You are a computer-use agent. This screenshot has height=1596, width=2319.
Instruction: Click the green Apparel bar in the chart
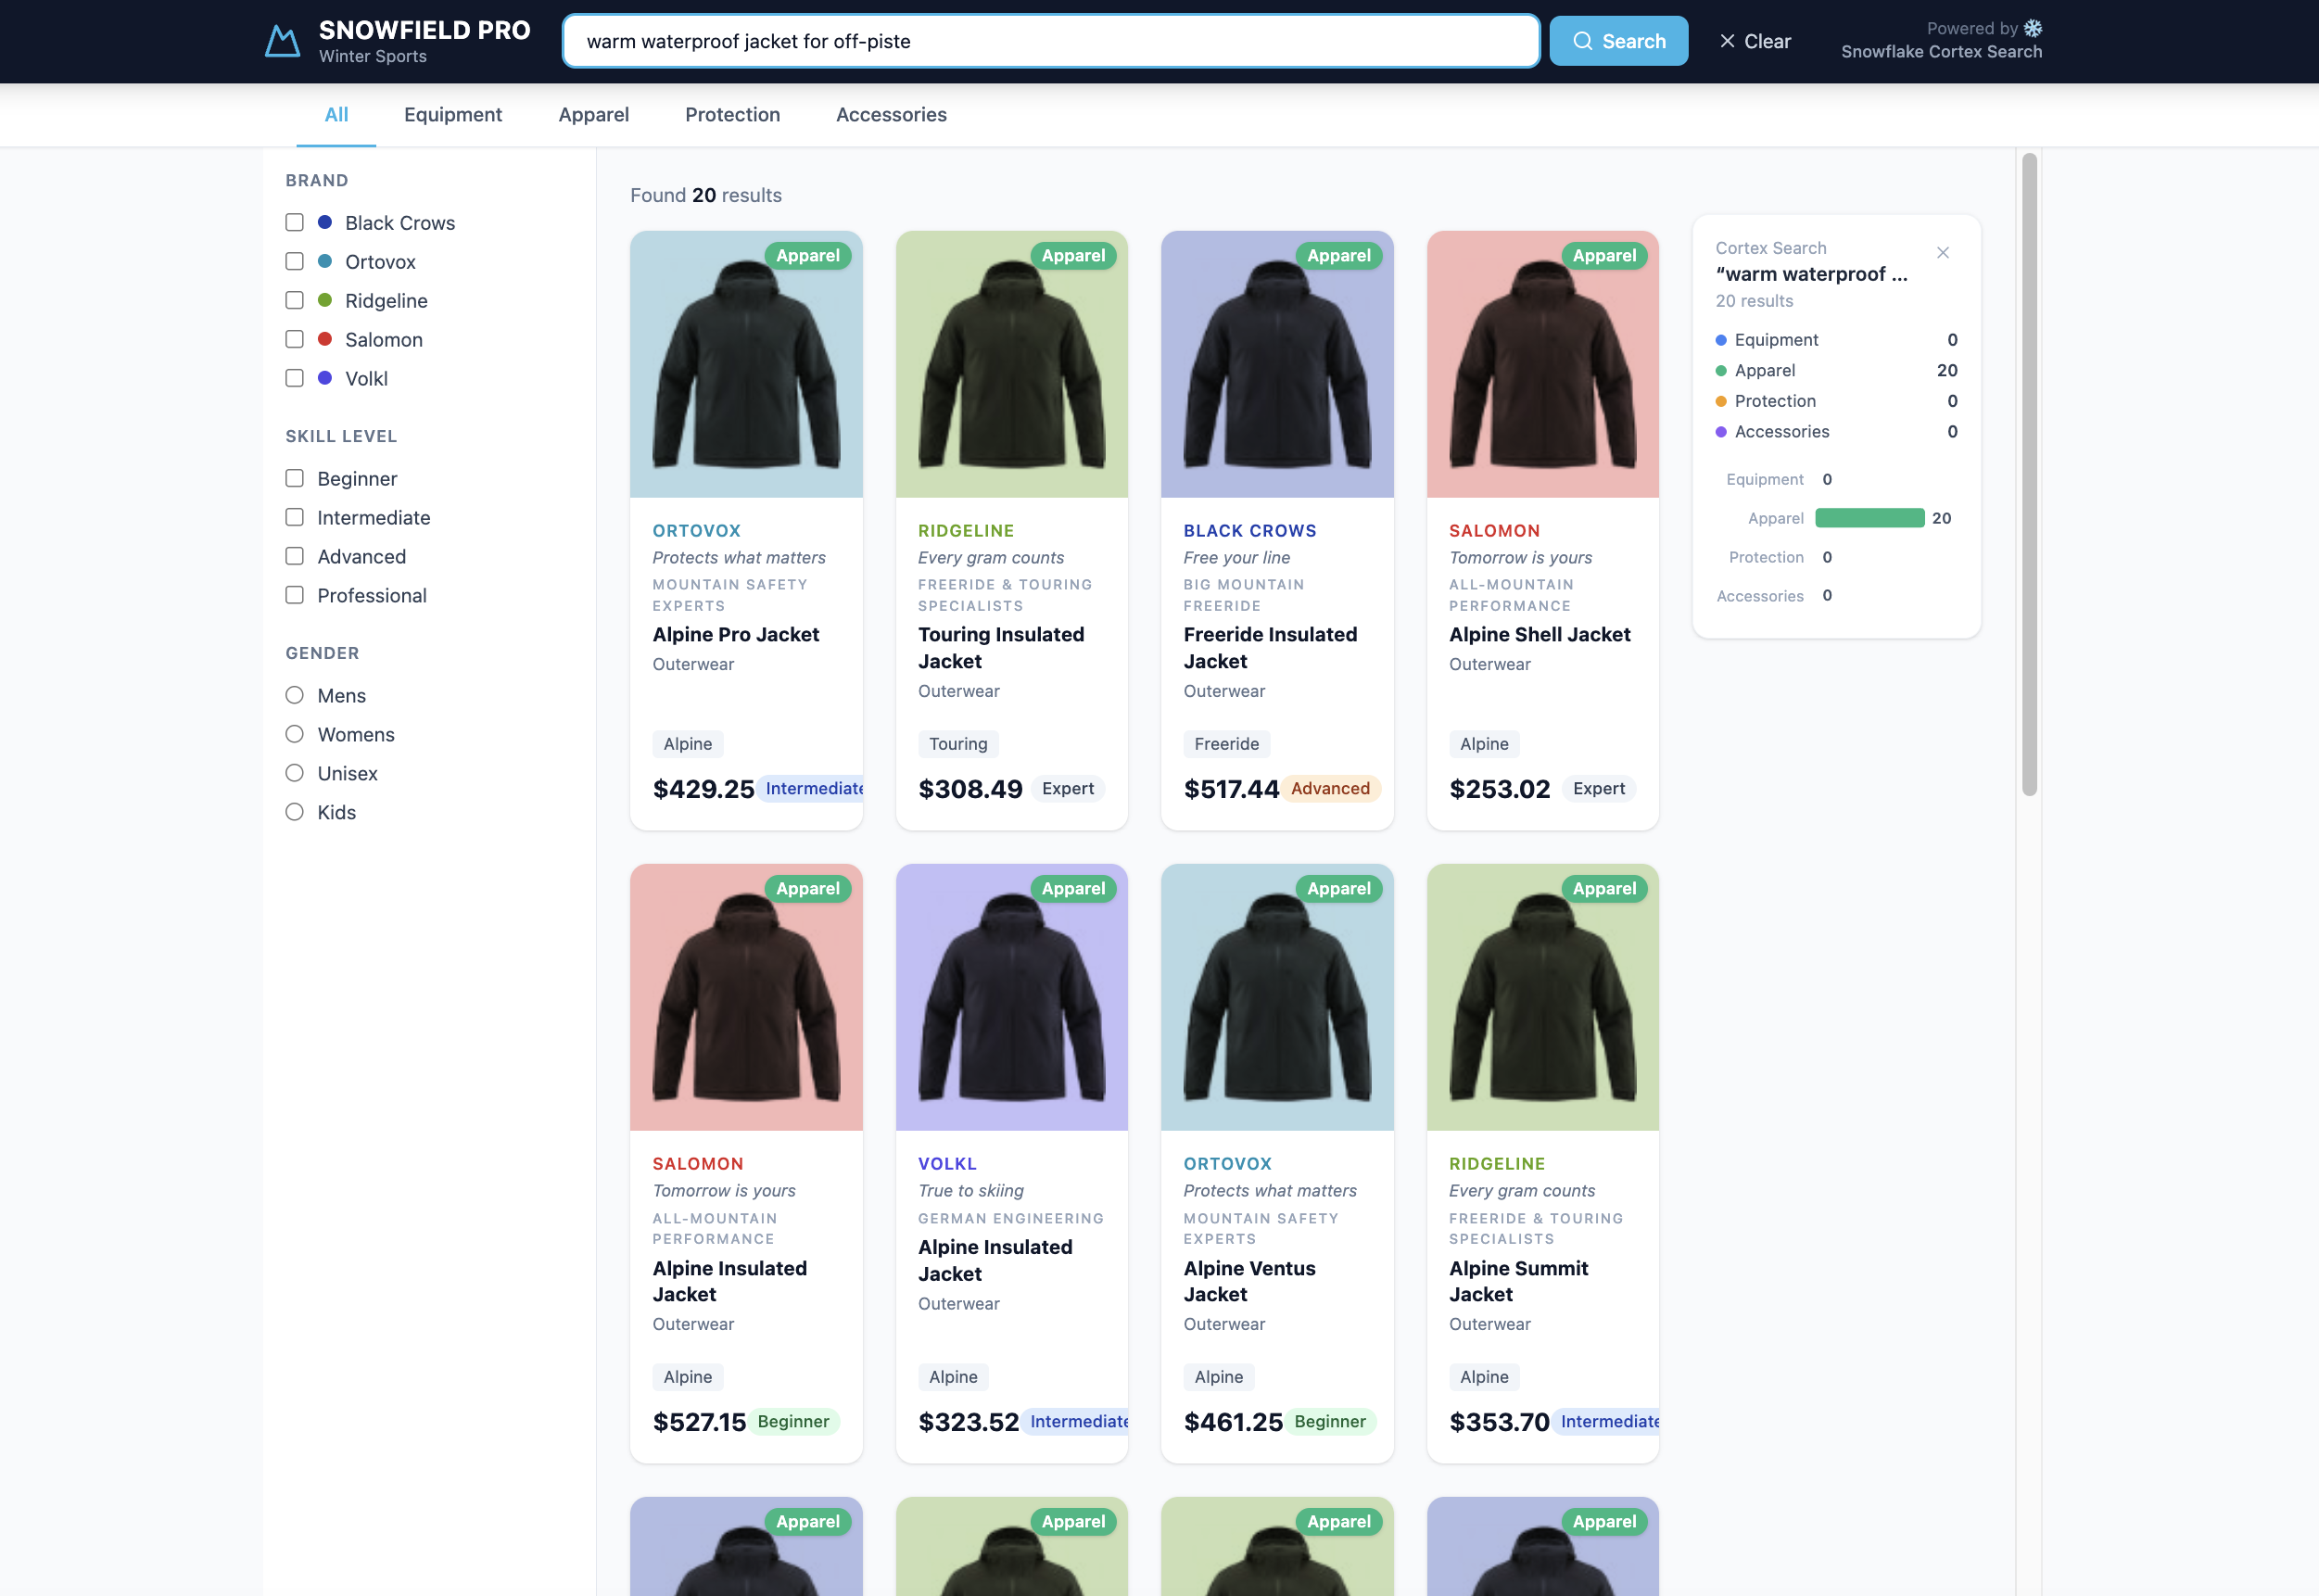pos(1869,518)
